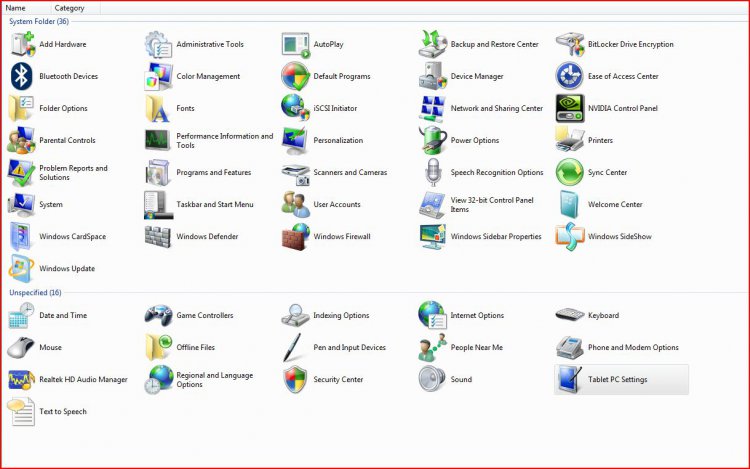Open View 32-bit Control Panel Items icon
The width and height of the screenshot is (750, 469).
[x=433, y=204]
